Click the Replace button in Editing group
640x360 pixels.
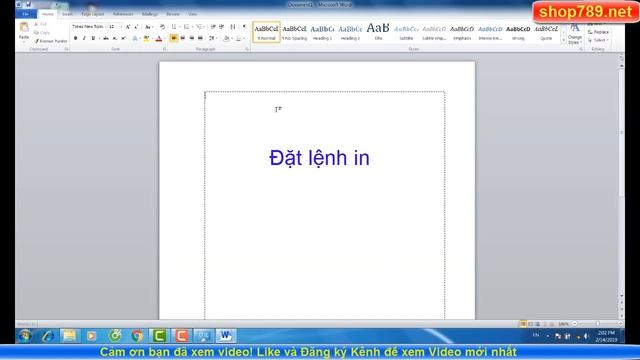[x=598, y=32]
